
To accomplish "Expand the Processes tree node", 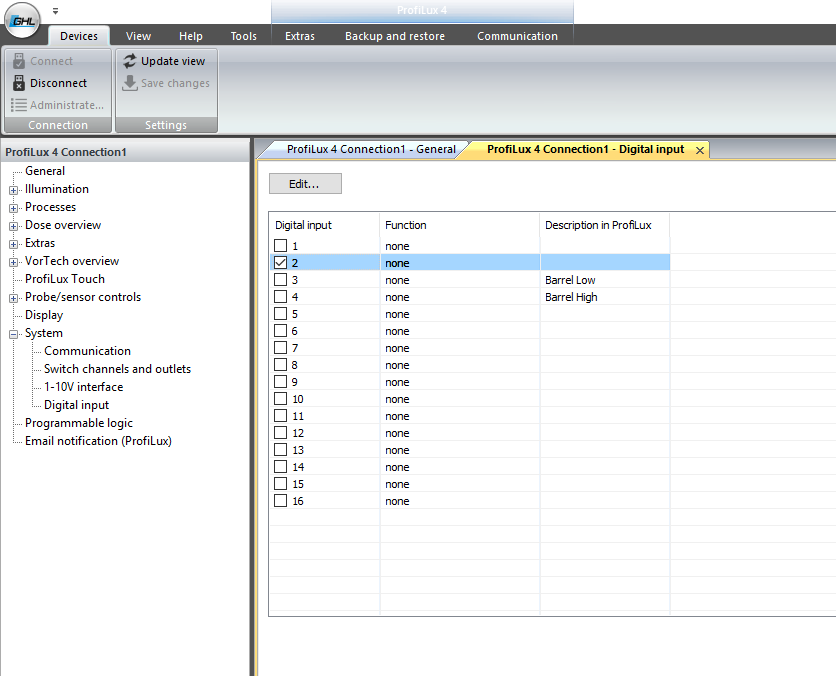I will [13, 208].
